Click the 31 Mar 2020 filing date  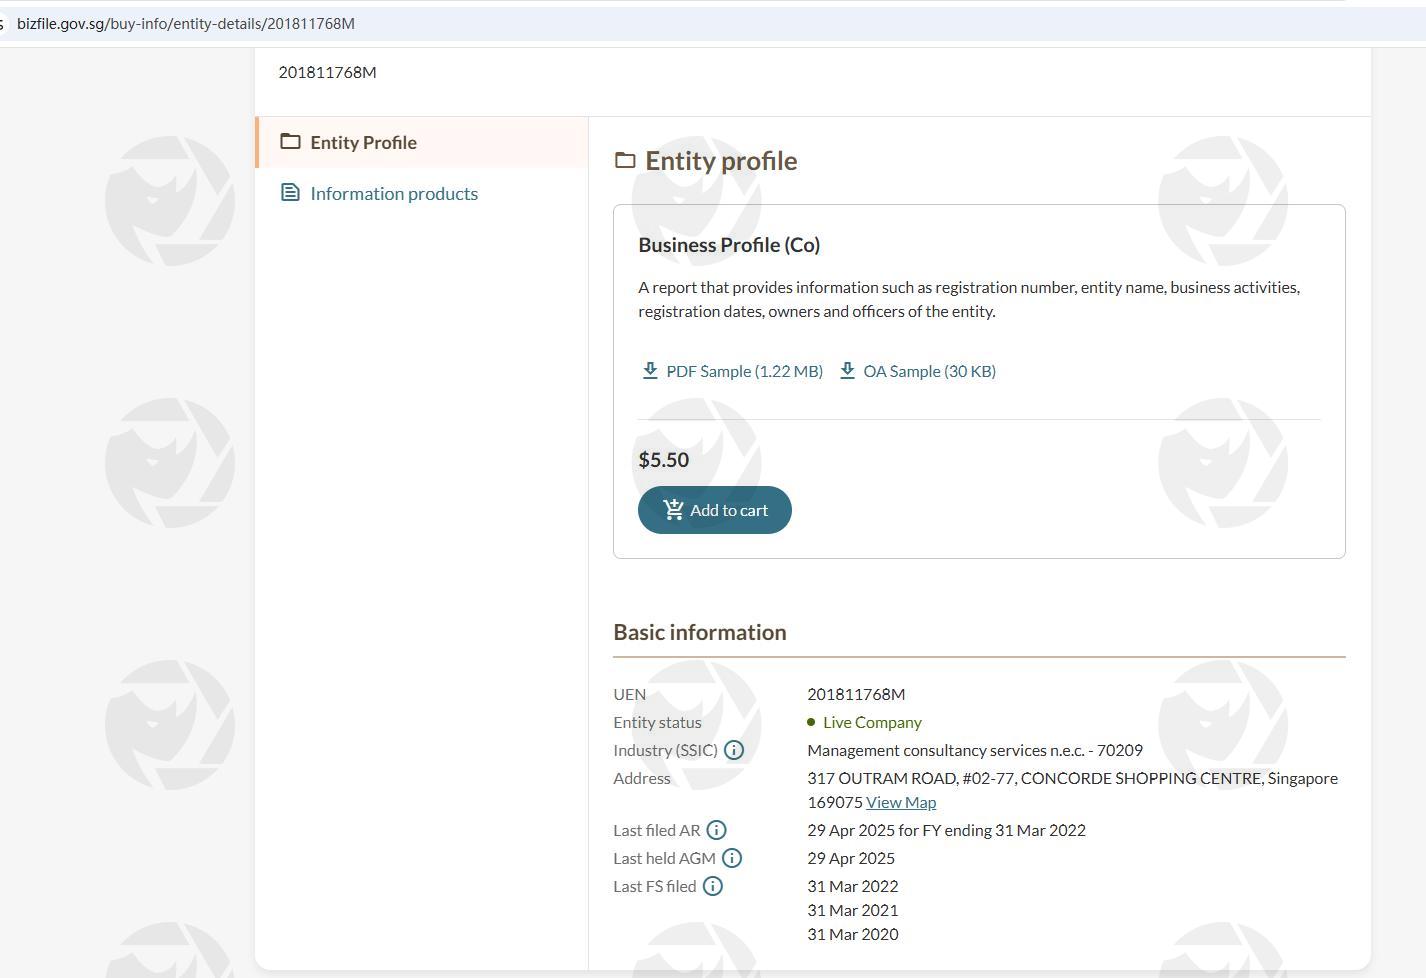[852, 934]
